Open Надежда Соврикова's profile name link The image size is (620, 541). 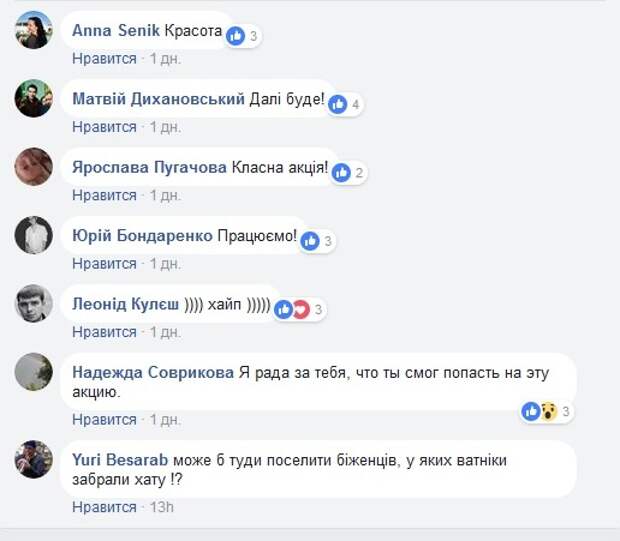click(x=153, y=372)
